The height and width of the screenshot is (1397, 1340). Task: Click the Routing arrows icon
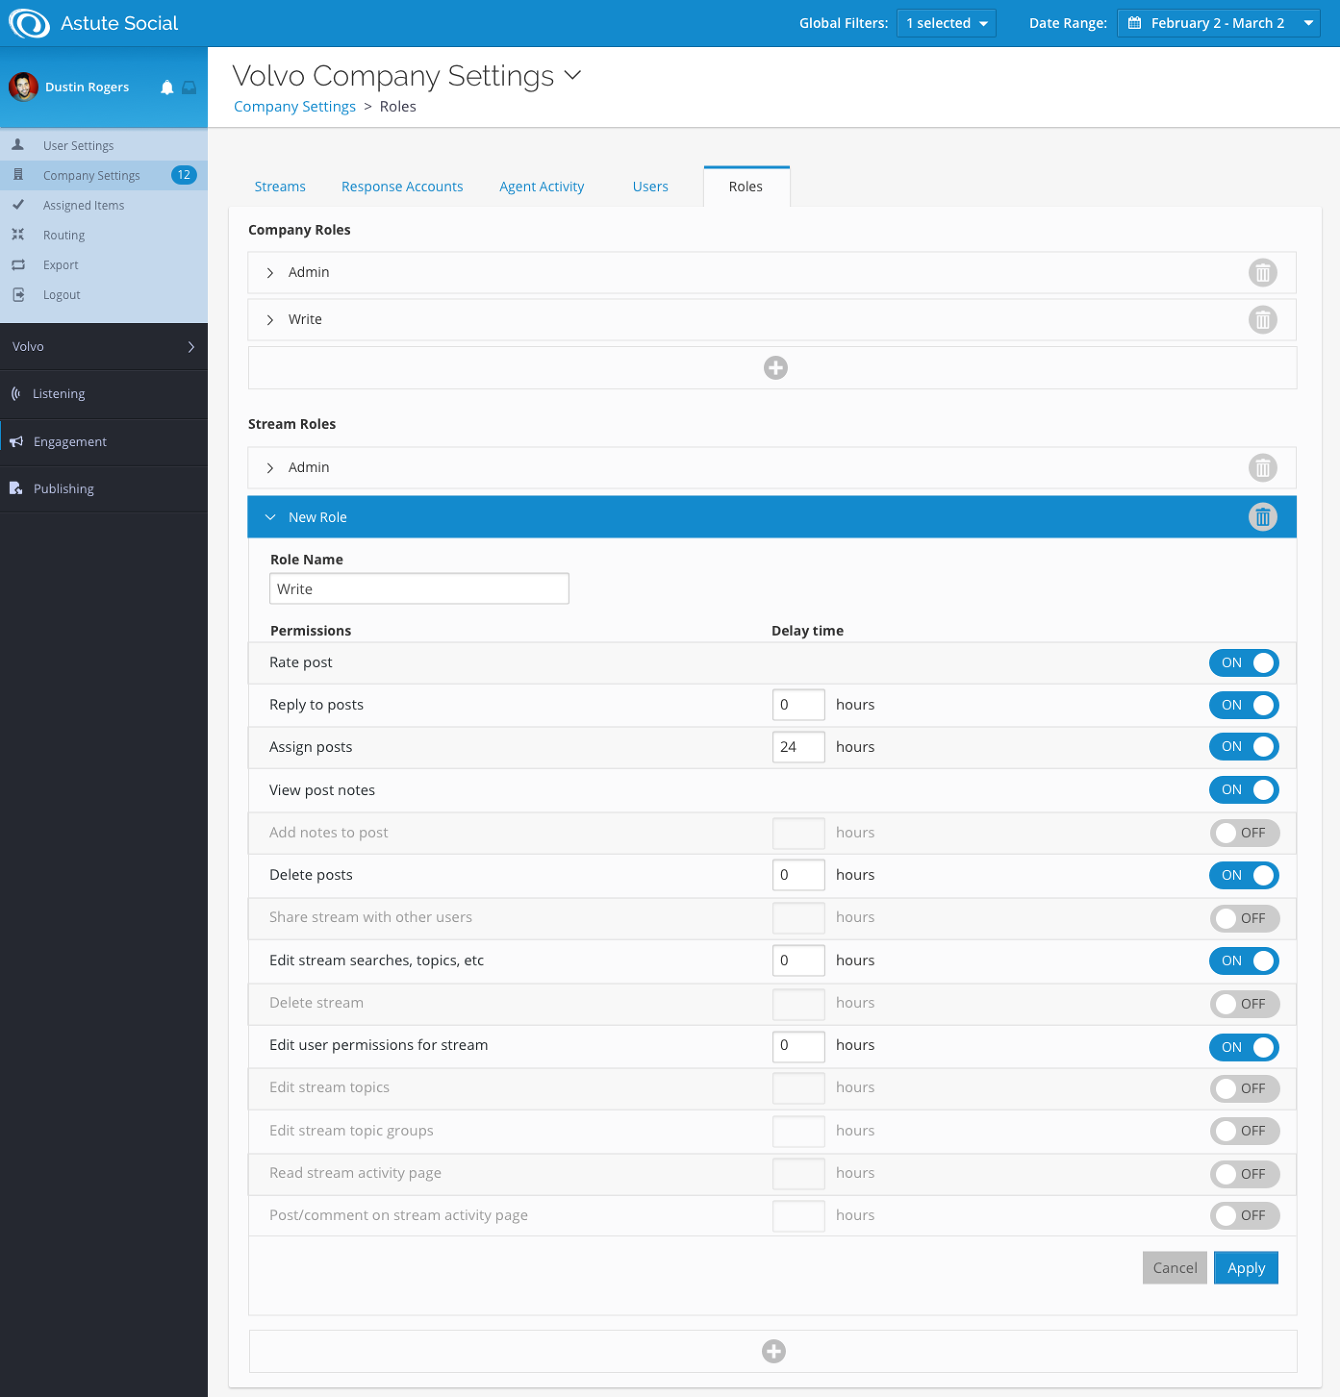point(18,235)
